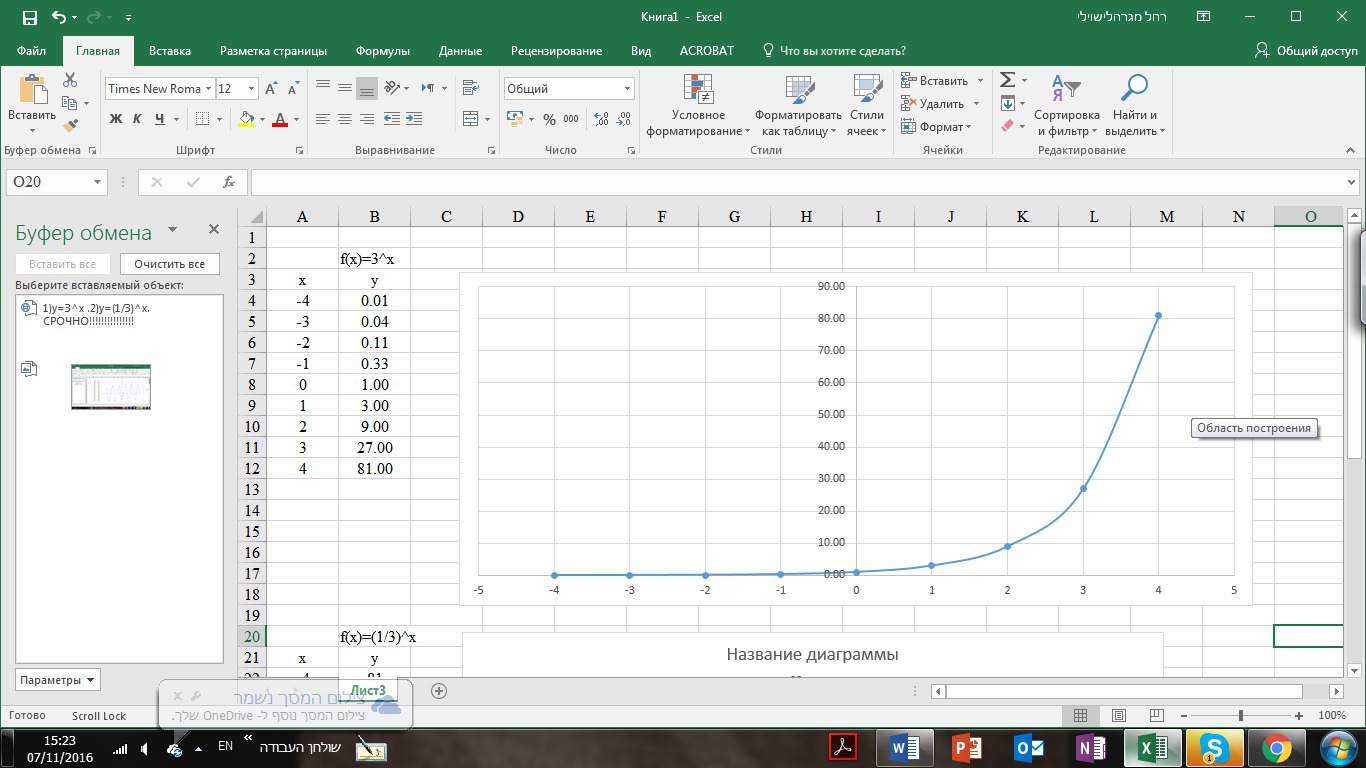The width and height of the screenshot is (1366, 768).
Task: Apply the fill color bucket
Action: (246, 119)
